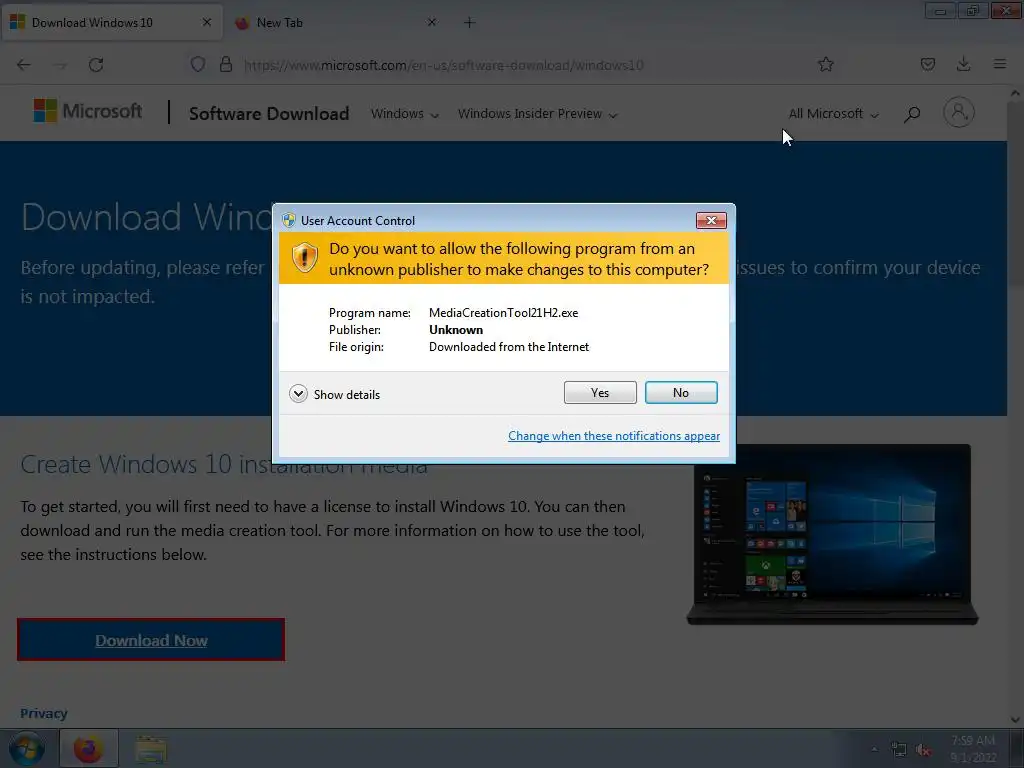This screenshot has width=1024, height=768.
Task: Click the site security padlock icon
Action: [226, 64]
